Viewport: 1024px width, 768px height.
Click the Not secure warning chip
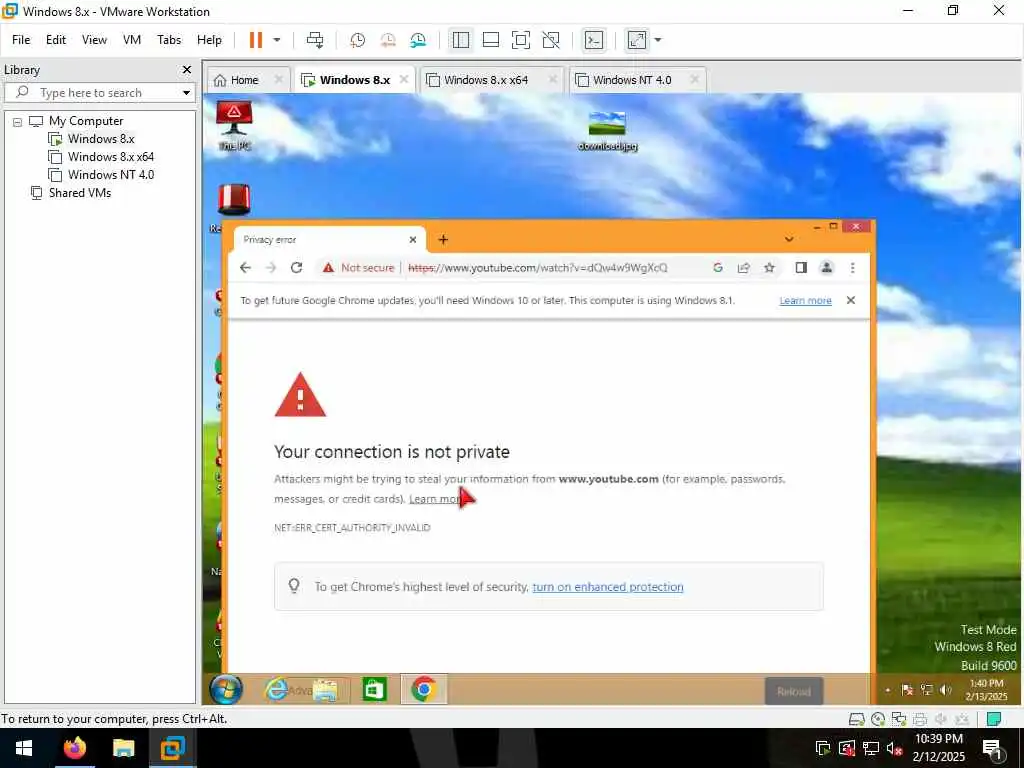coord(359,268)
